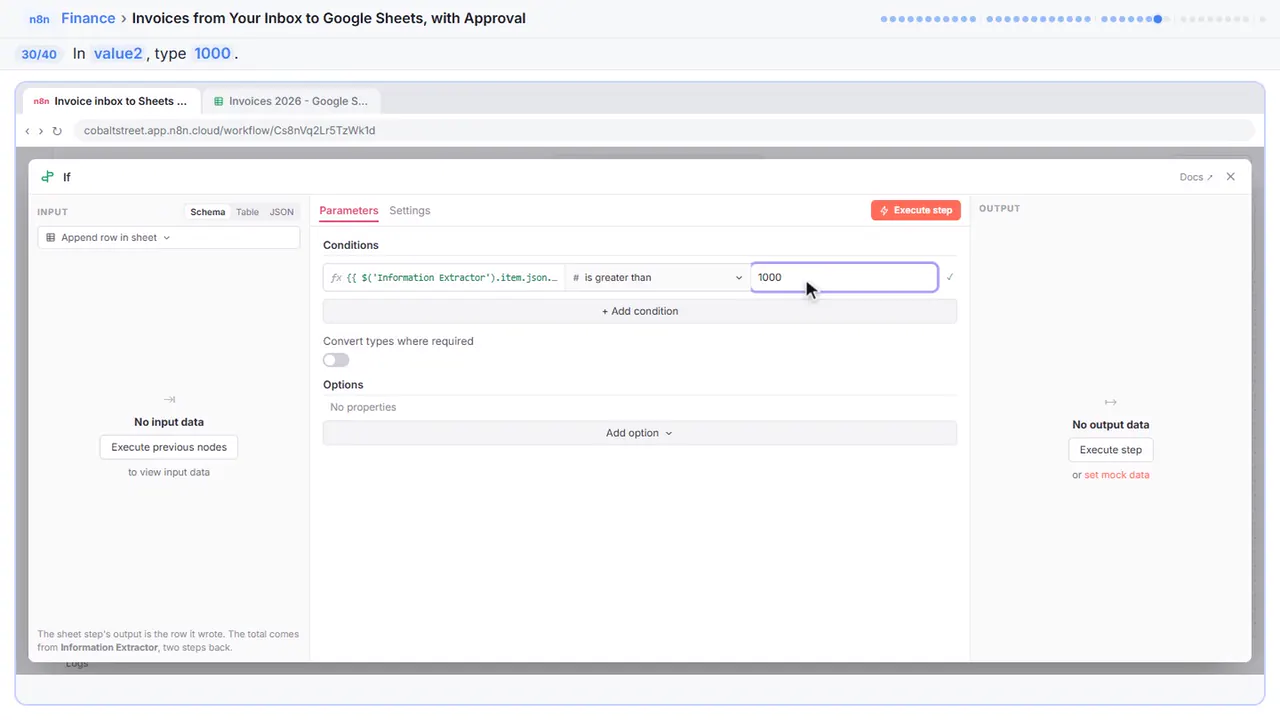1280x720 pixels.
Task: Switch to Invoices 2026 Google Sheets tab
Action: point(290,101)
